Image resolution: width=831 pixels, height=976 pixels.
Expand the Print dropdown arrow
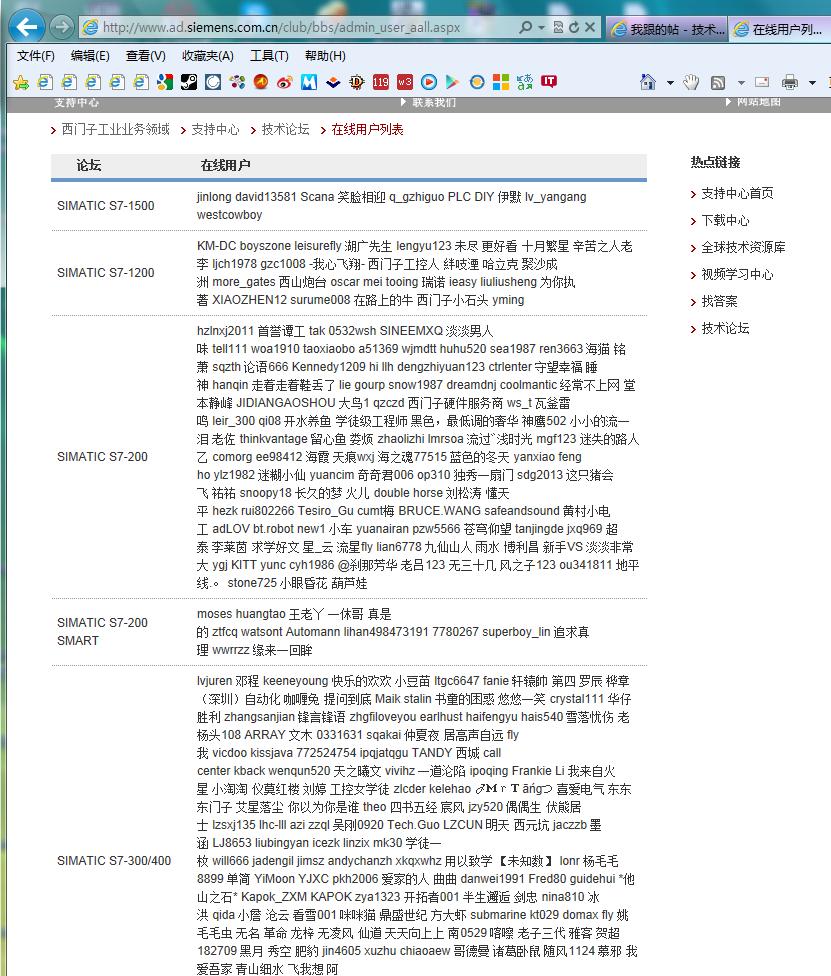coord(812,82)
